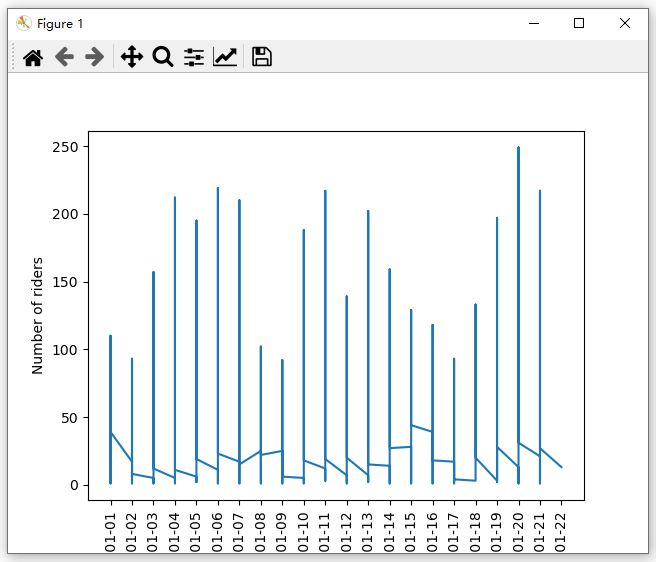The image size is (656, 562).
Task: Click the x-axis date label 01-01
Action: coord(110,532)
